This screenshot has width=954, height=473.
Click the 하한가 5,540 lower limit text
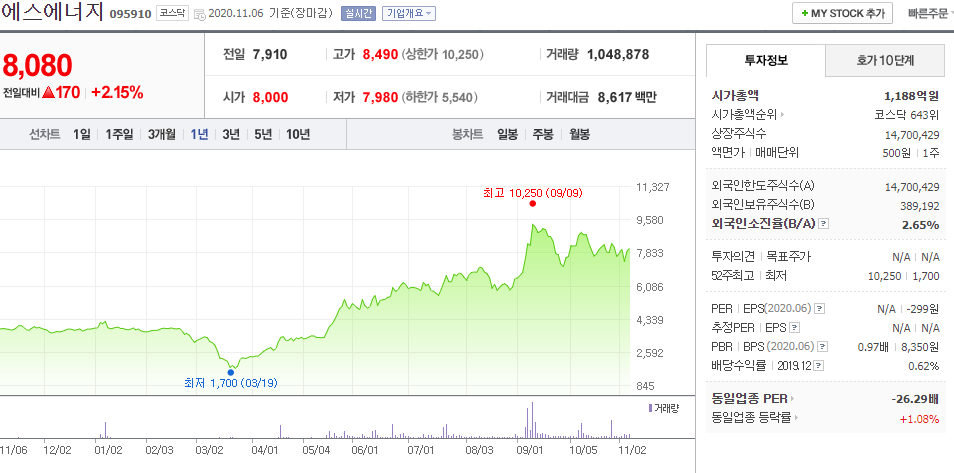point(440,97)
